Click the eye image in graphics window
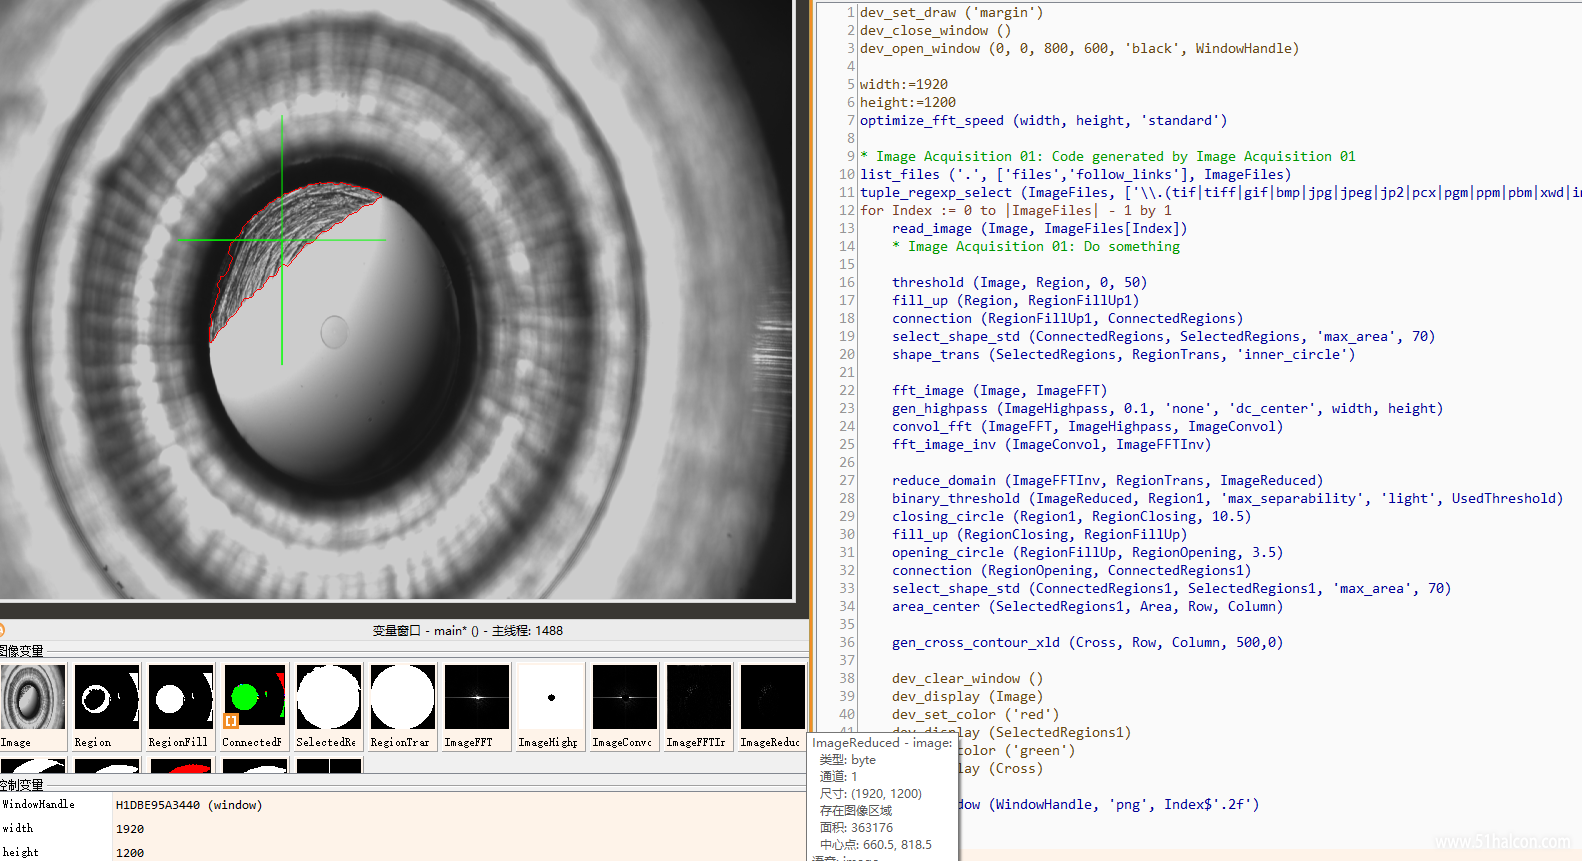 point(397,300)
